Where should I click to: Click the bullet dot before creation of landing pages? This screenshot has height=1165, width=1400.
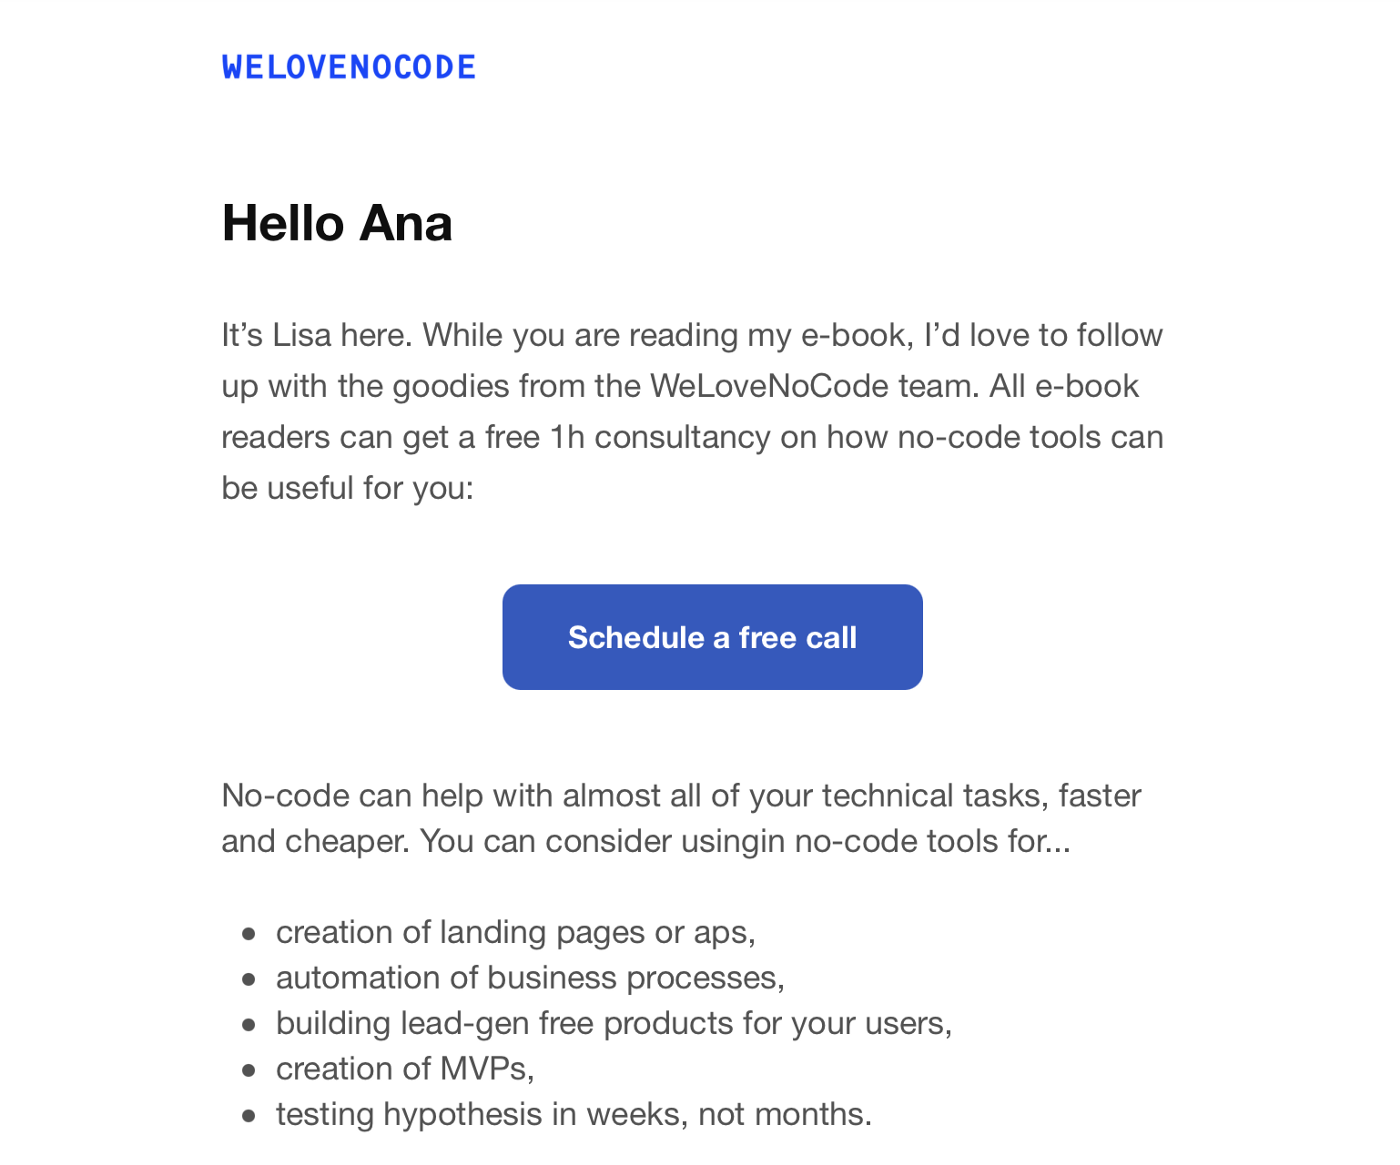click(249, 934)
